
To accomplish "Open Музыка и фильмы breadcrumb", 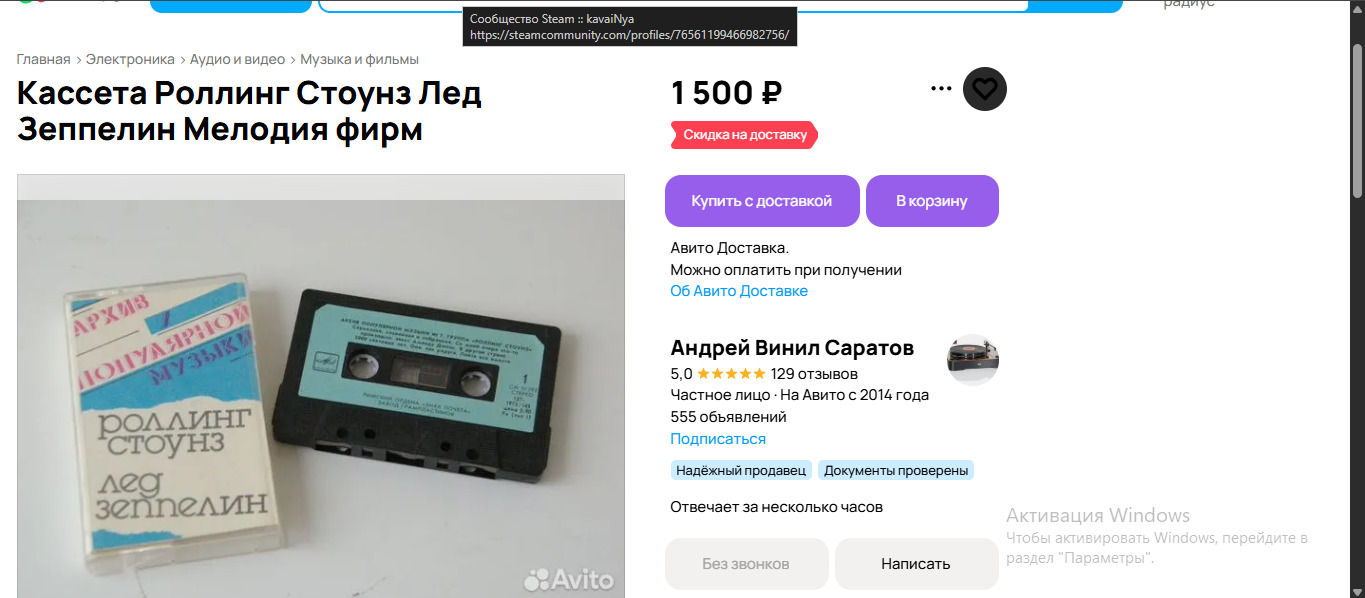I will coord(359,59).
